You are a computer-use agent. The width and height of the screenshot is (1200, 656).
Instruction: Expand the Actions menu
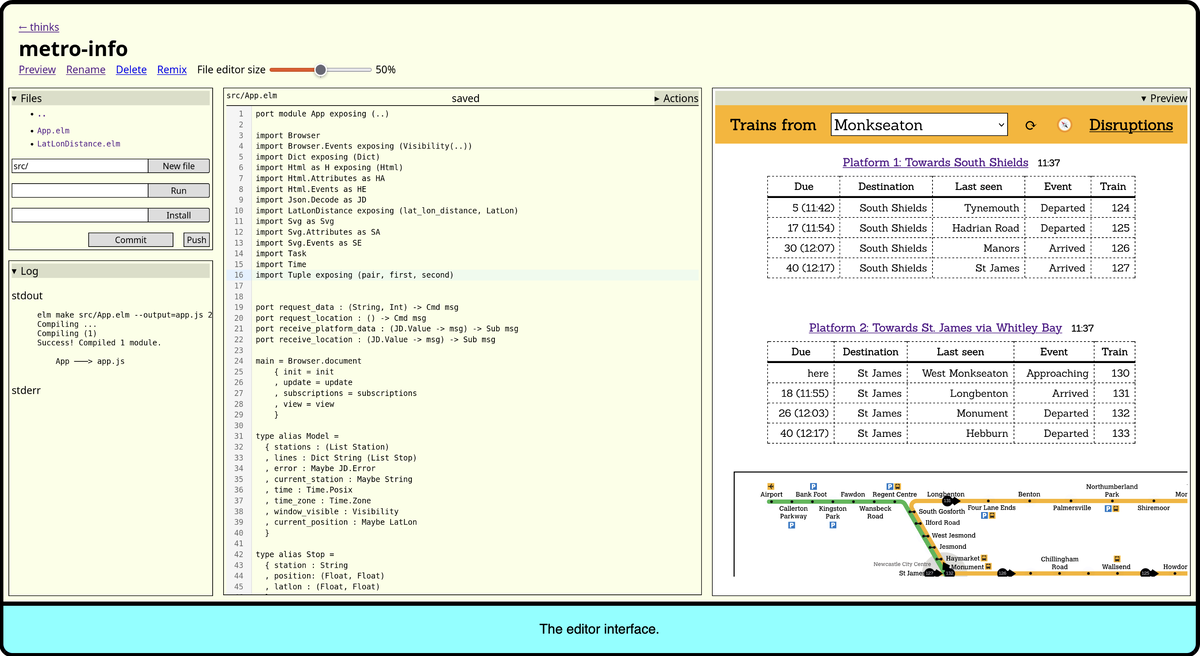point(676,98)
